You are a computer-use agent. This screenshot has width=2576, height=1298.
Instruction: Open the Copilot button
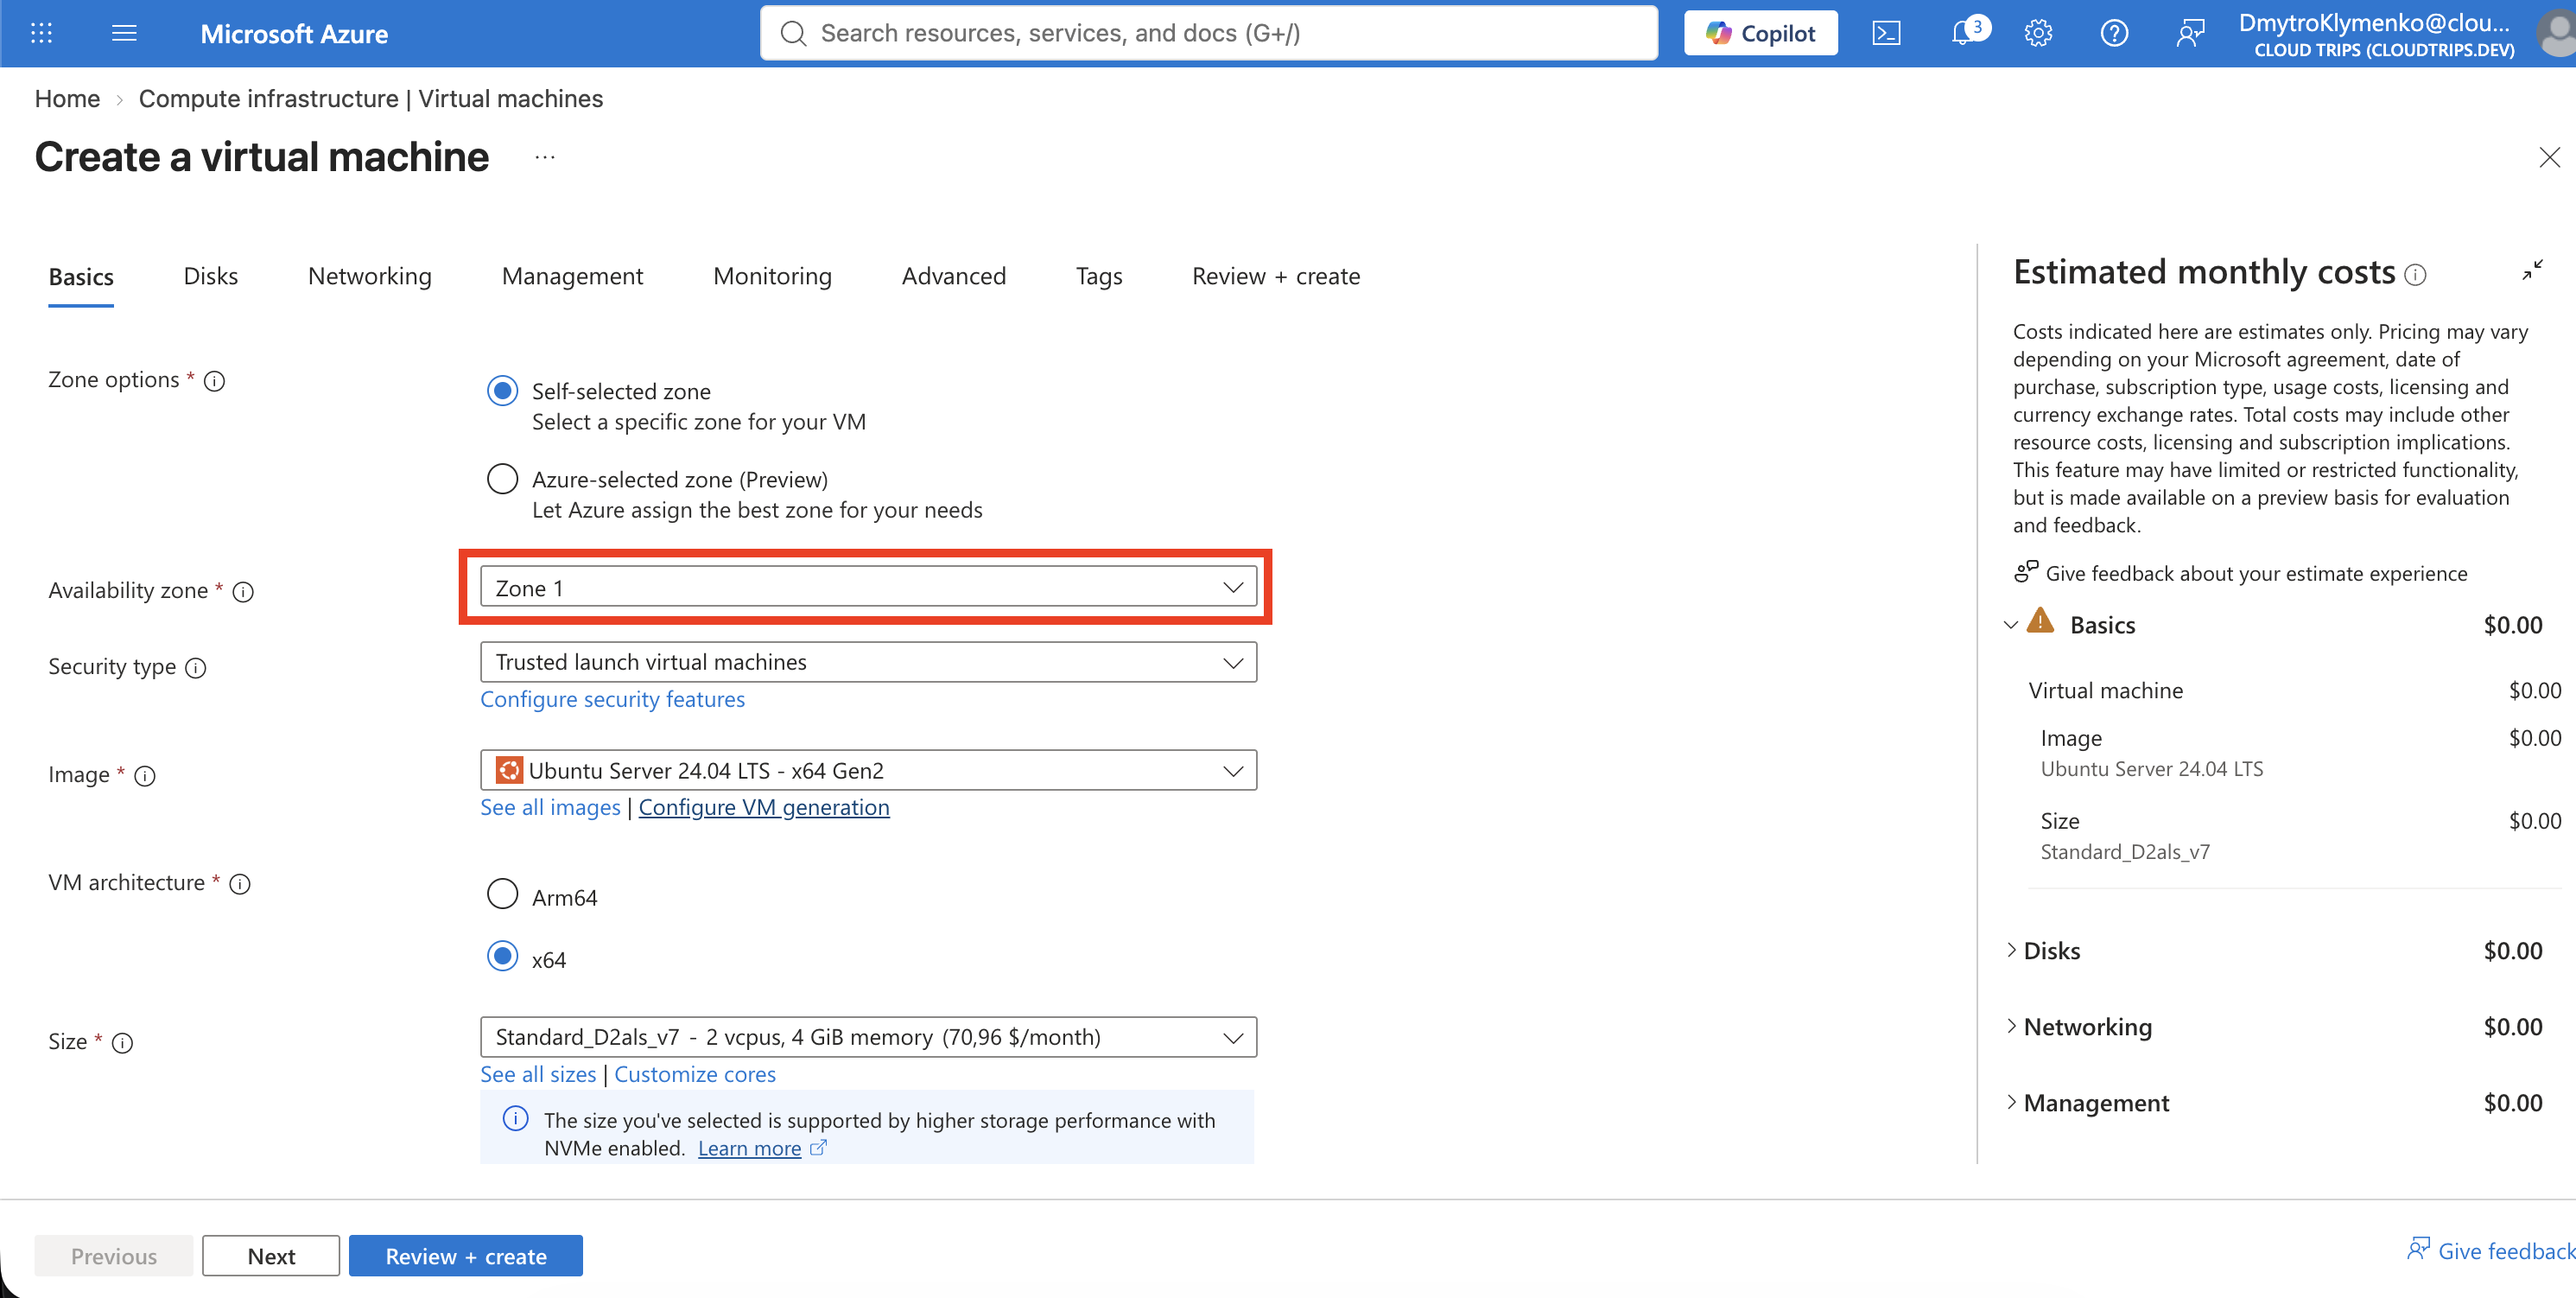[1761, 33]
